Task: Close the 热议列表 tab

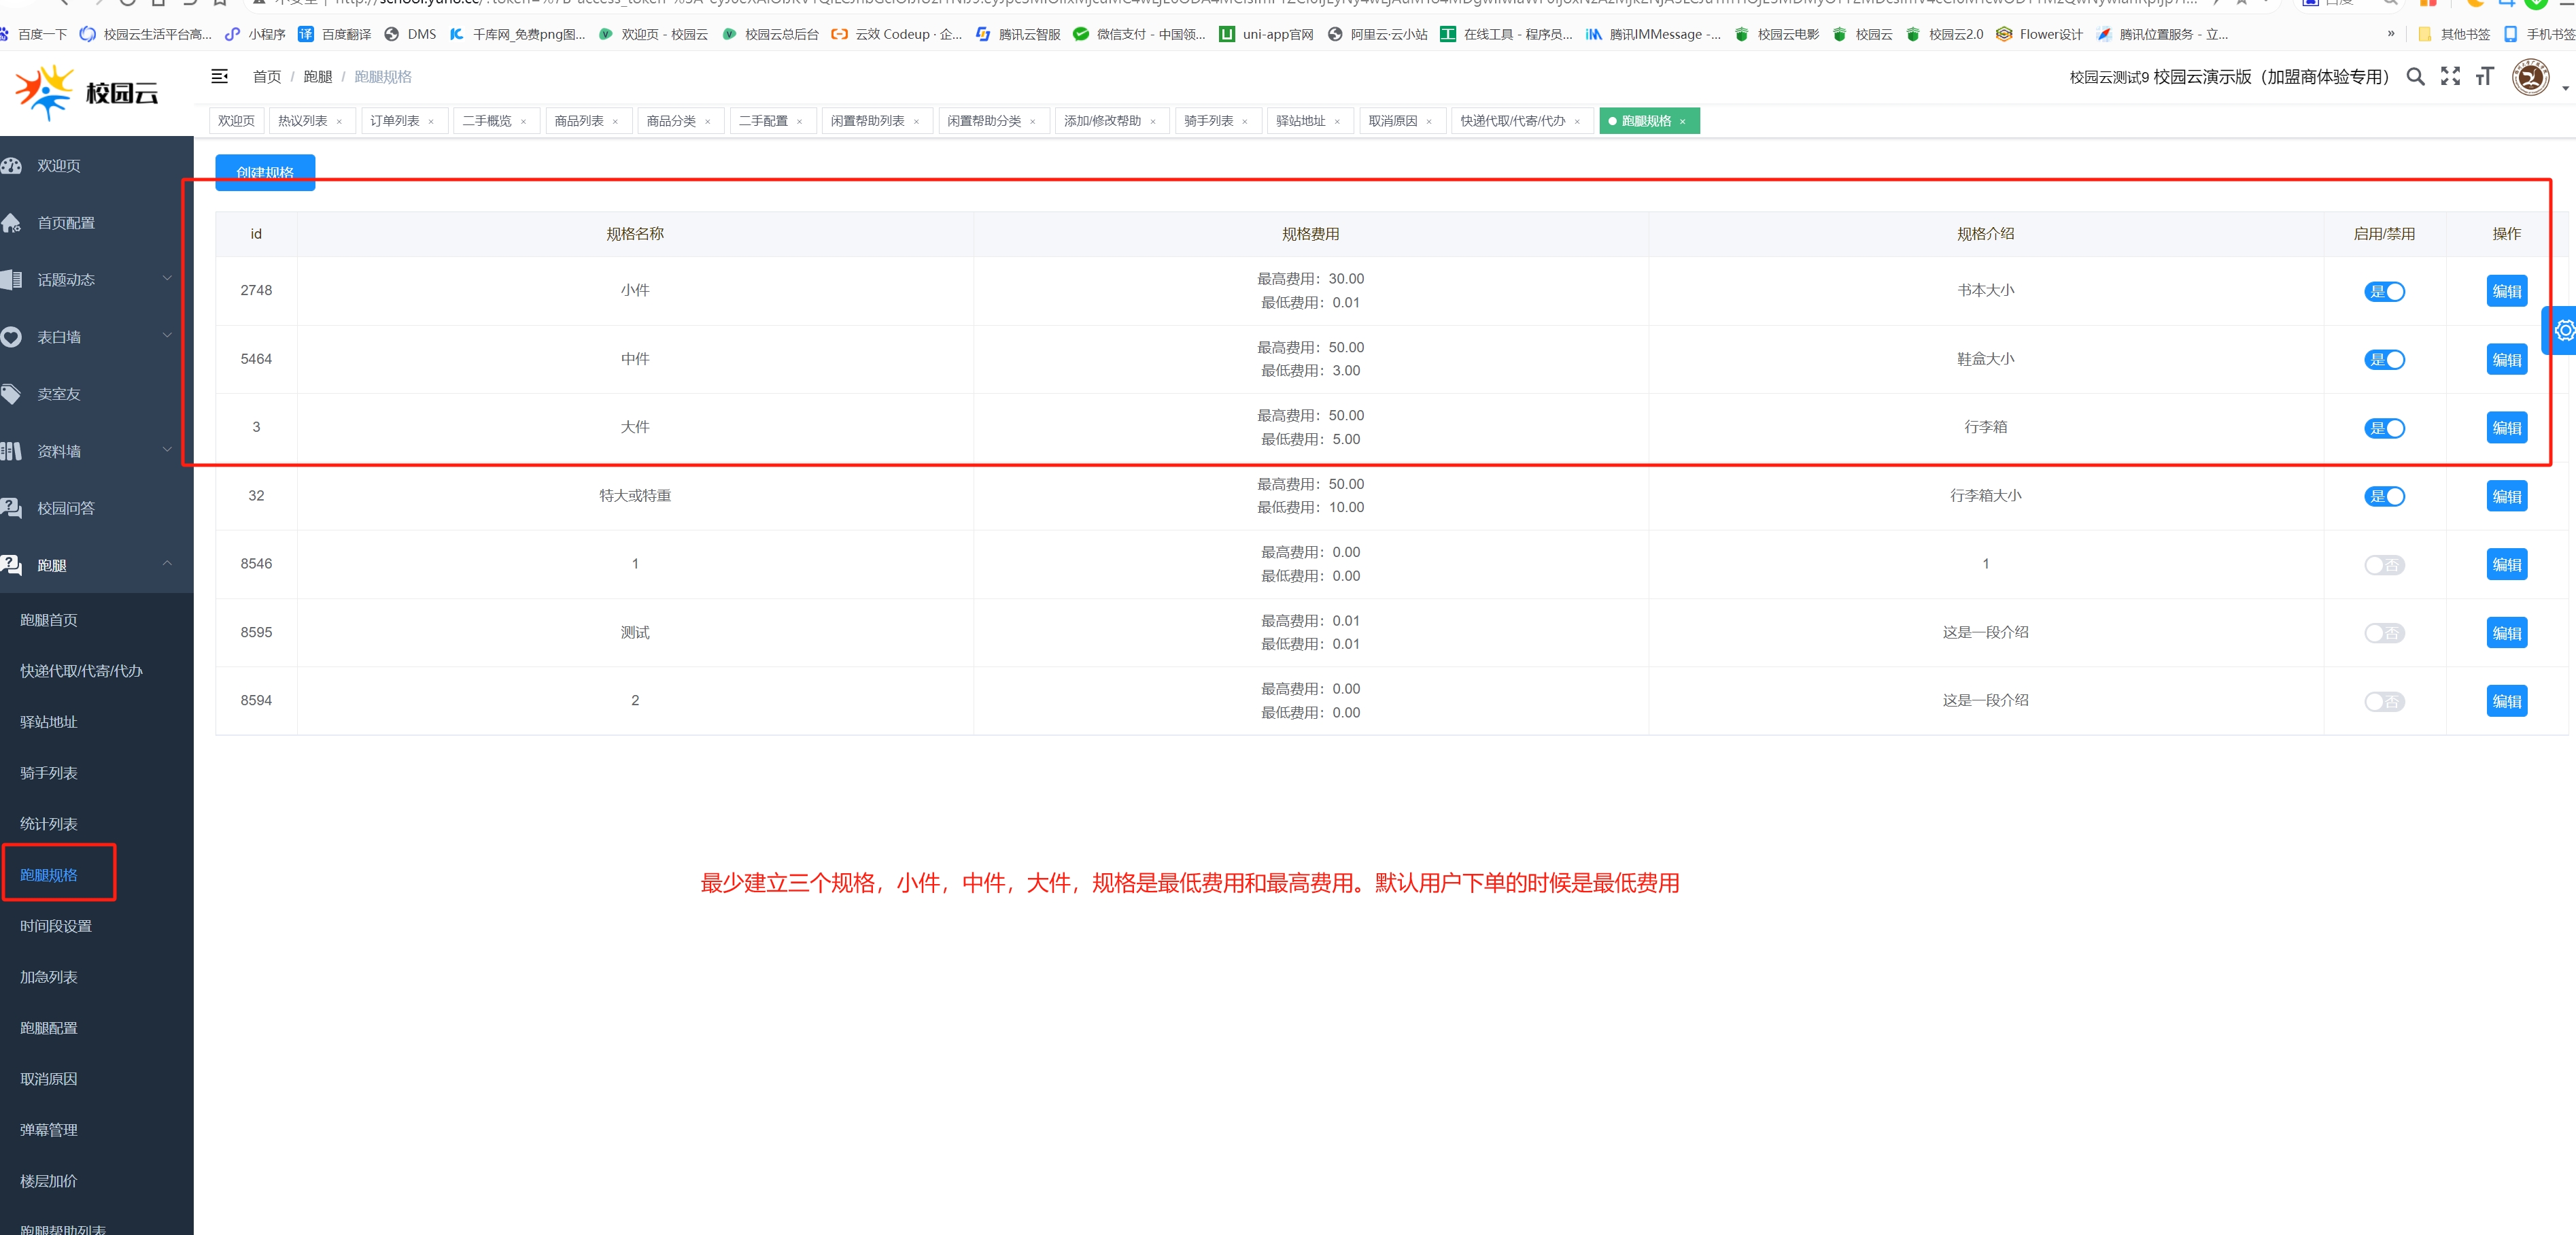Action: [x=339, y=122]
